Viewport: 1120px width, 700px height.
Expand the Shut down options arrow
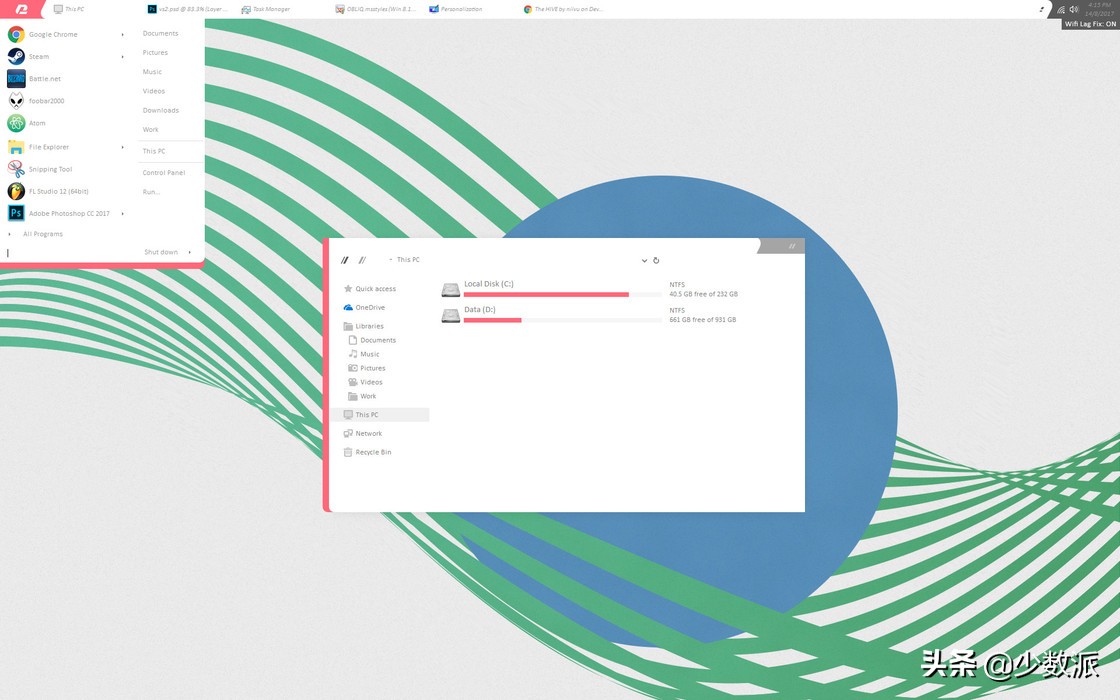(x=189, y=252)
